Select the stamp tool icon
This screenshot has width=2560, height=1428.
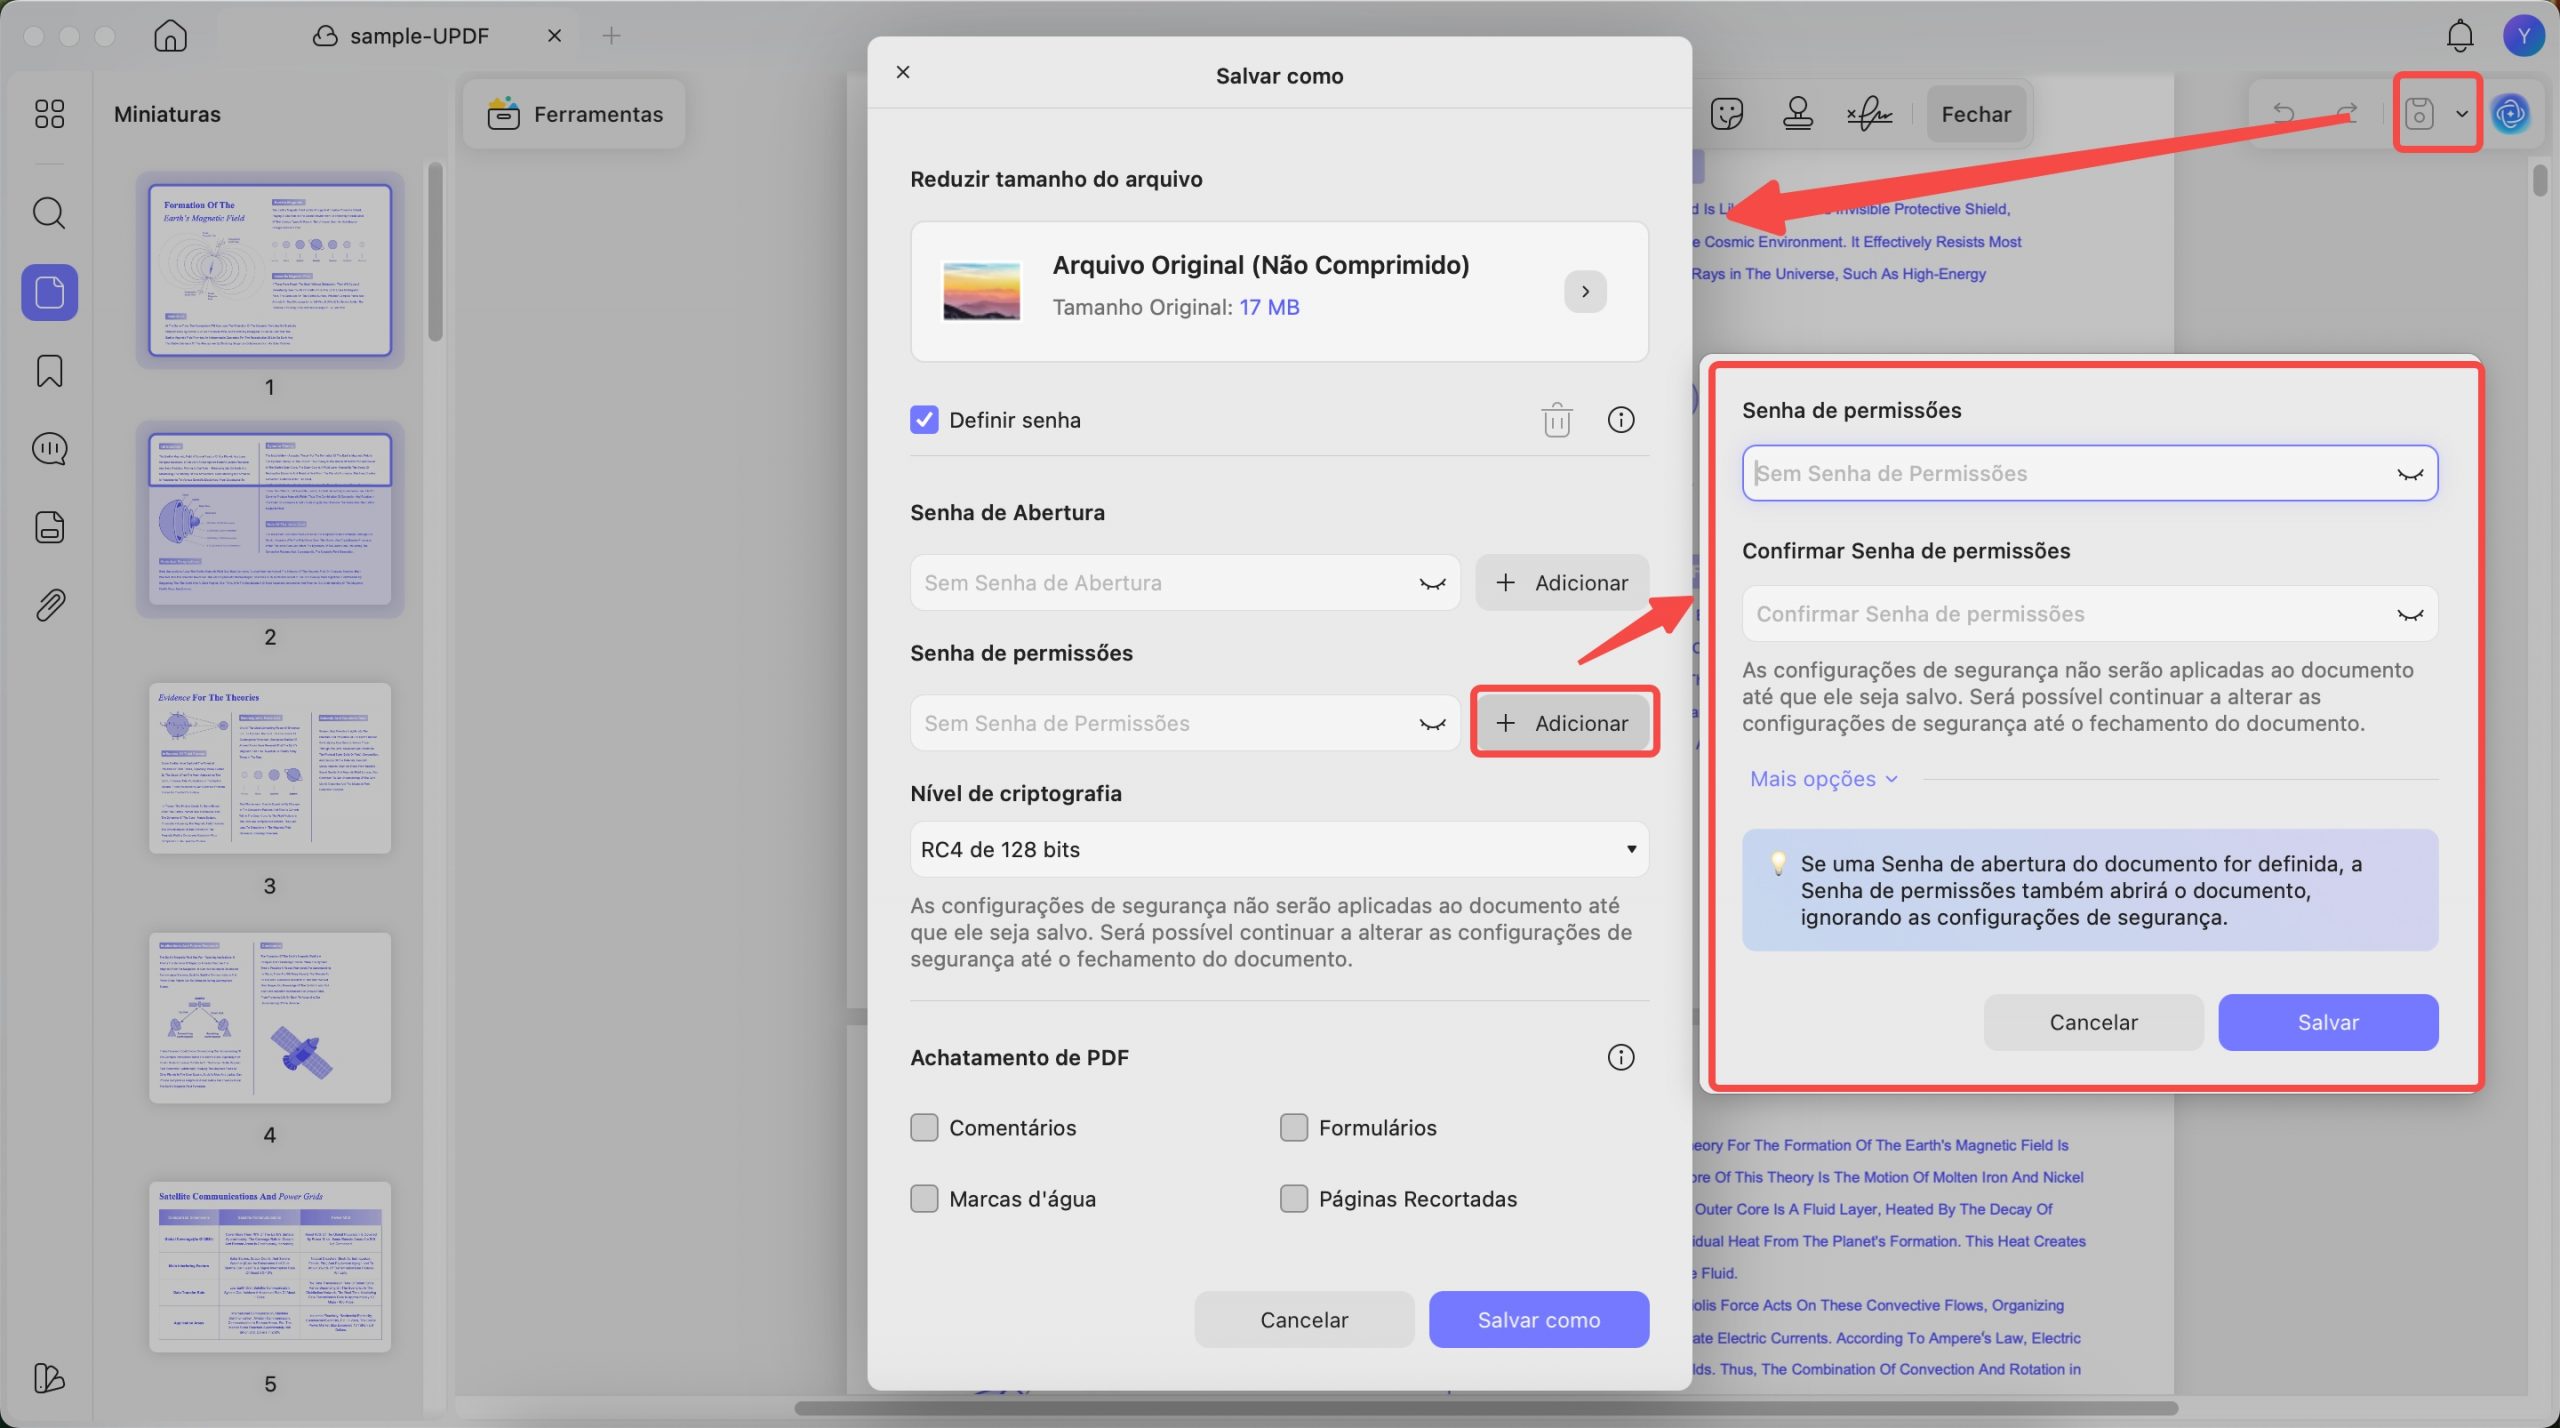[x=1798, y=114]
